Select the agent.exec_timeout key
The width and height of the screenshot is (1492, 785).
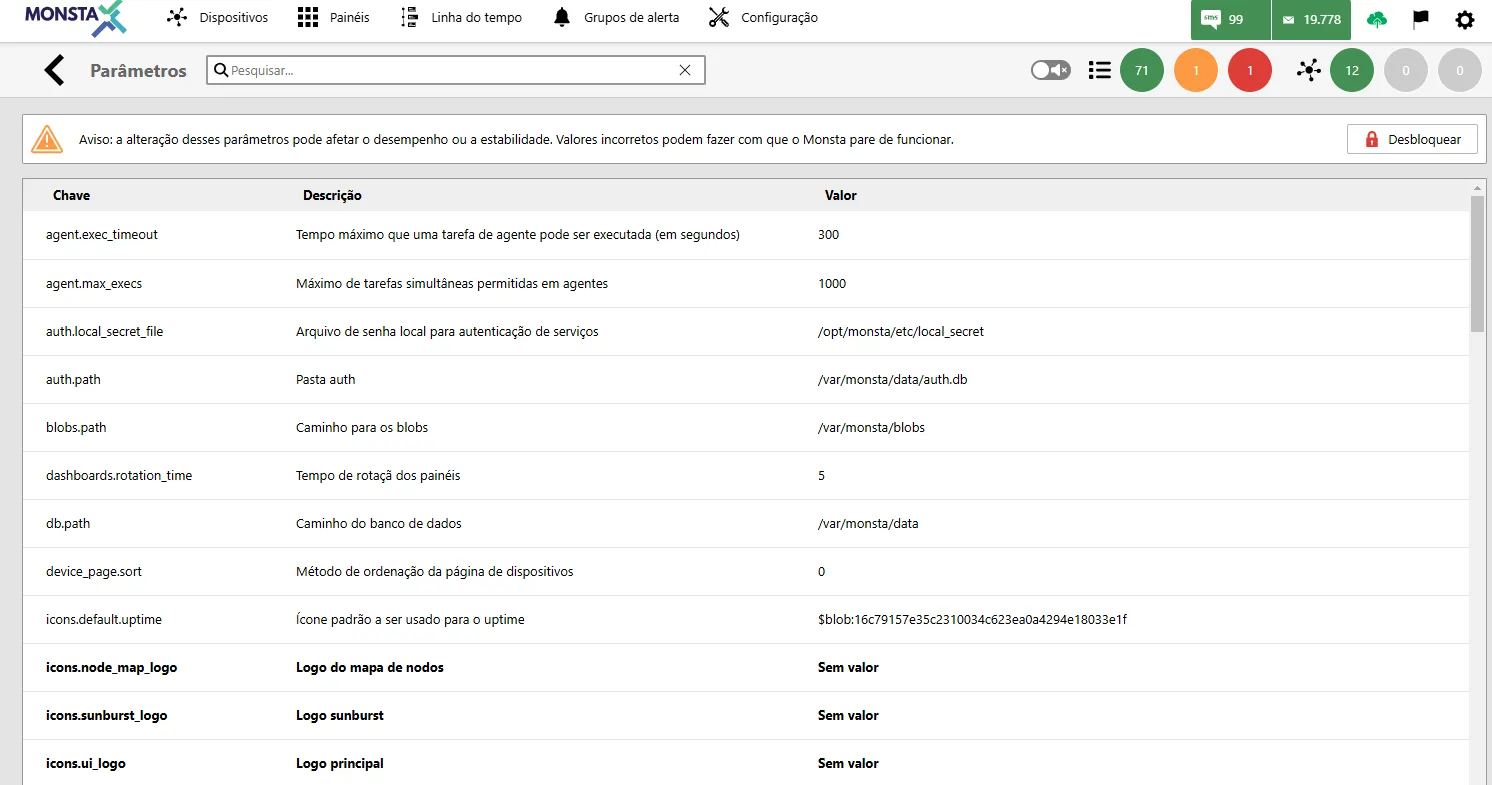click(x=102, y=235)
